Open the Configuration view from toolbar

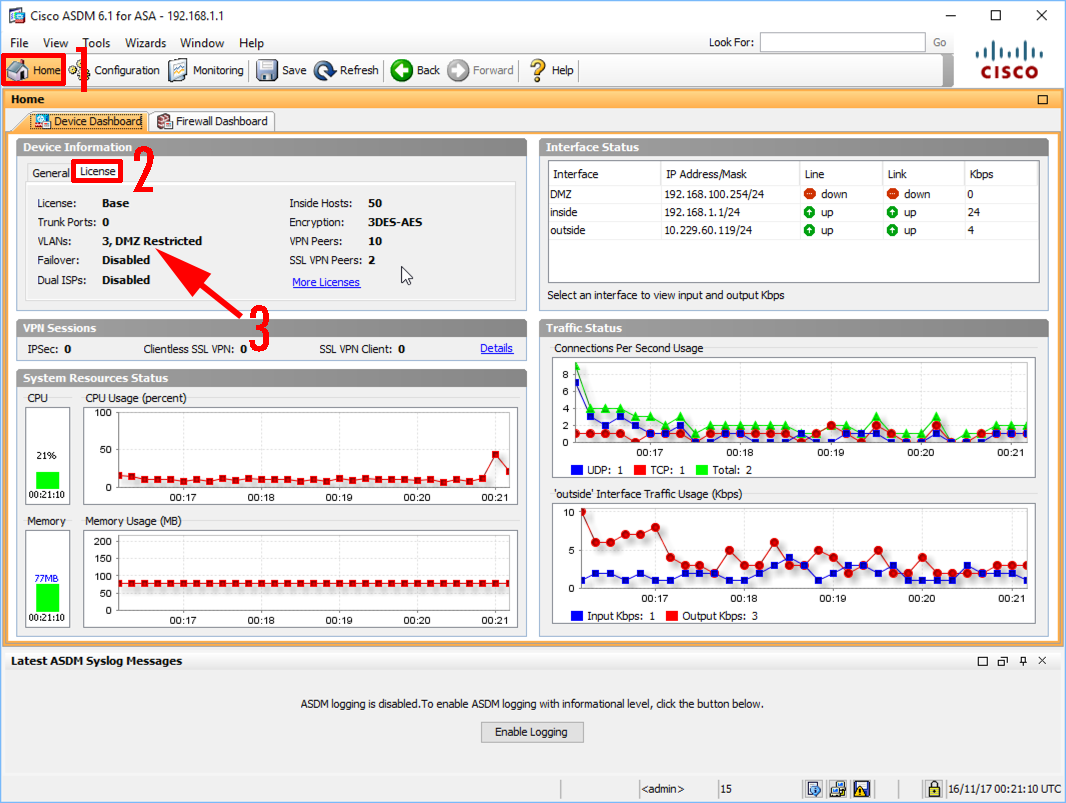coord(114,70)
